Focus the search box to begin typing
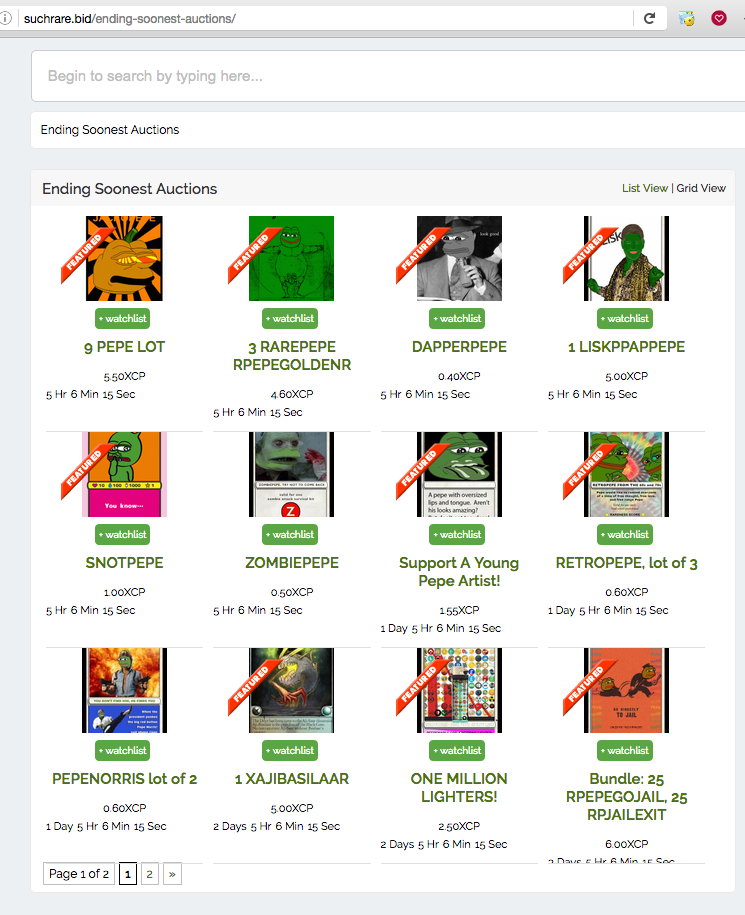This screenshot has width=745, height=915. click(x=388, y=76)
